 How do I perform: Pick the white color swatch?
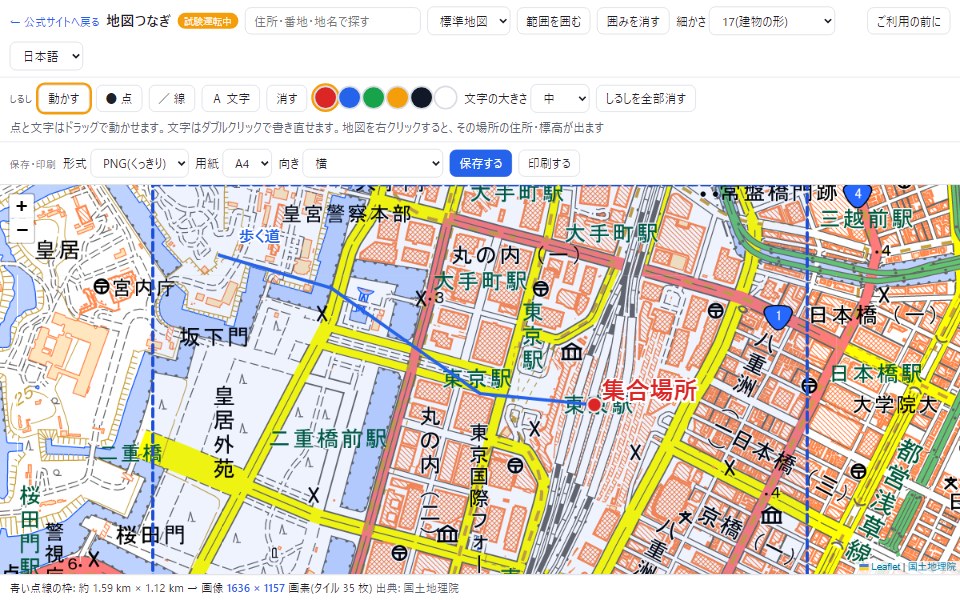[446, 98]
